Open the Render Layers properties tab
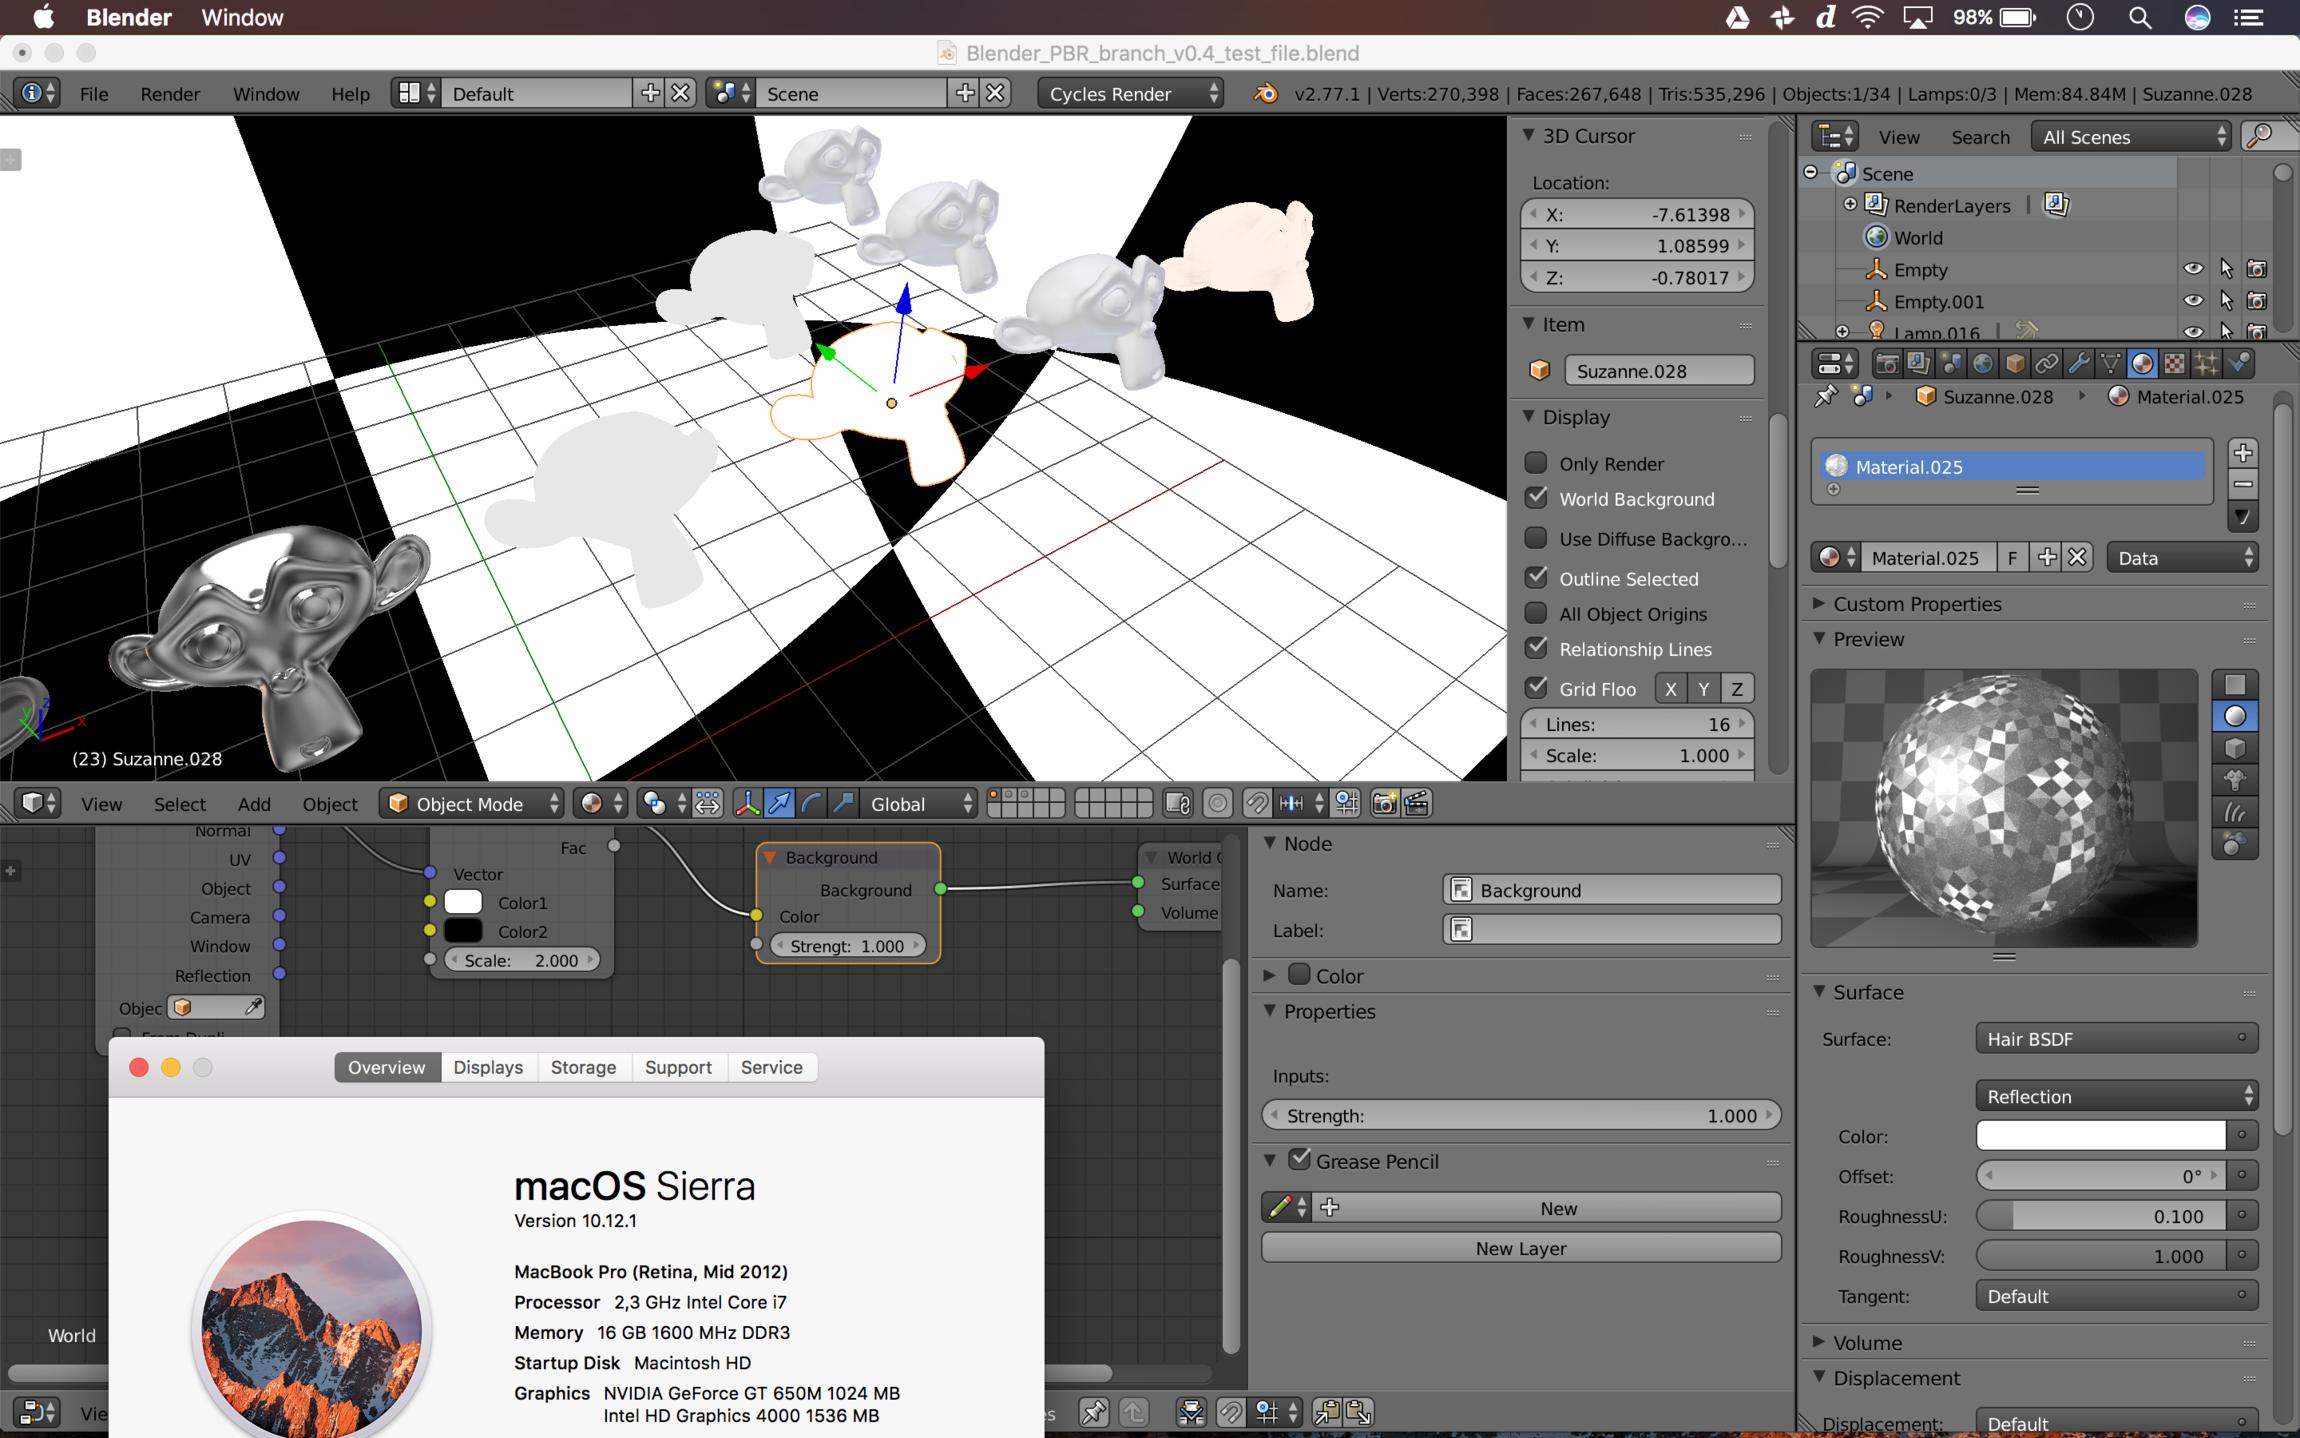2300x1438 pixels. click(x=1918, y=363)
